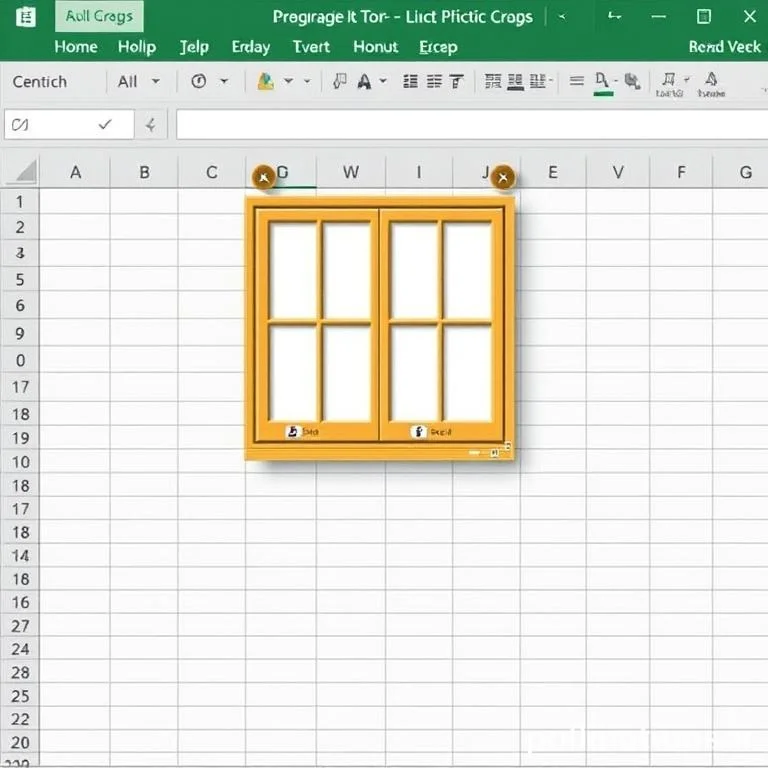Image resolution: width=768 pixels, height=768 pixels.
Task: Select row header 1
Action: [x=20, y=201]
